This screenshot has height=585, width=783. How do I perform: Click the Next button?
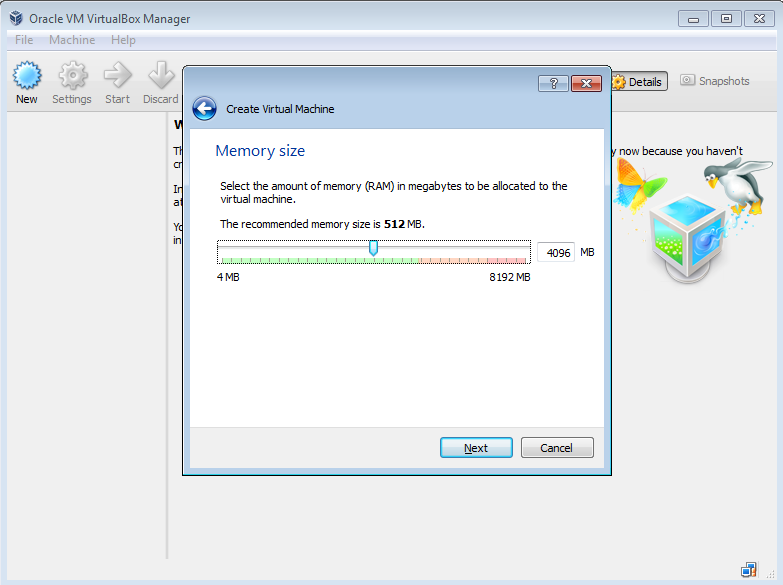tap(476, 448)
